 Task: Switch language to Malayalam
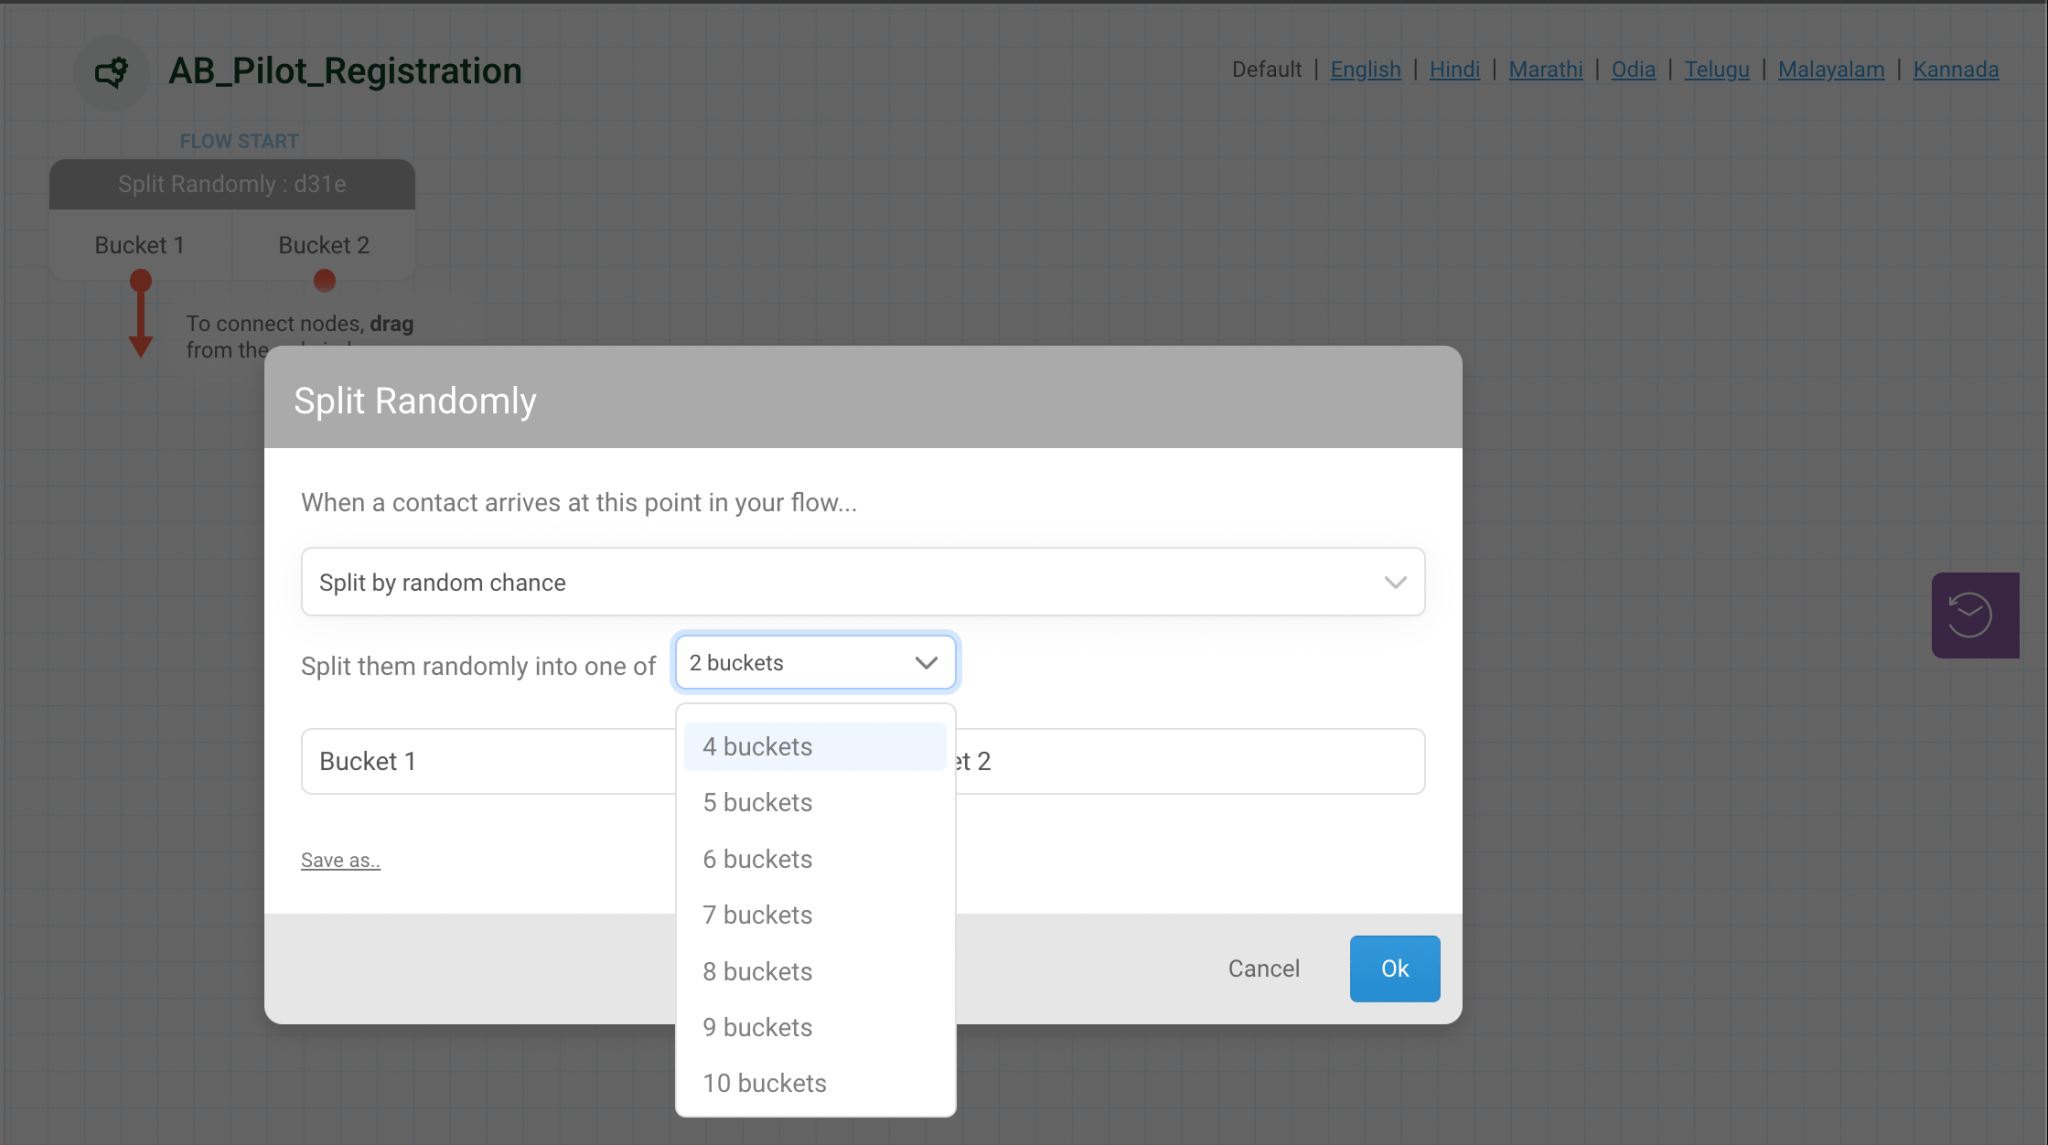point(1830,70)
